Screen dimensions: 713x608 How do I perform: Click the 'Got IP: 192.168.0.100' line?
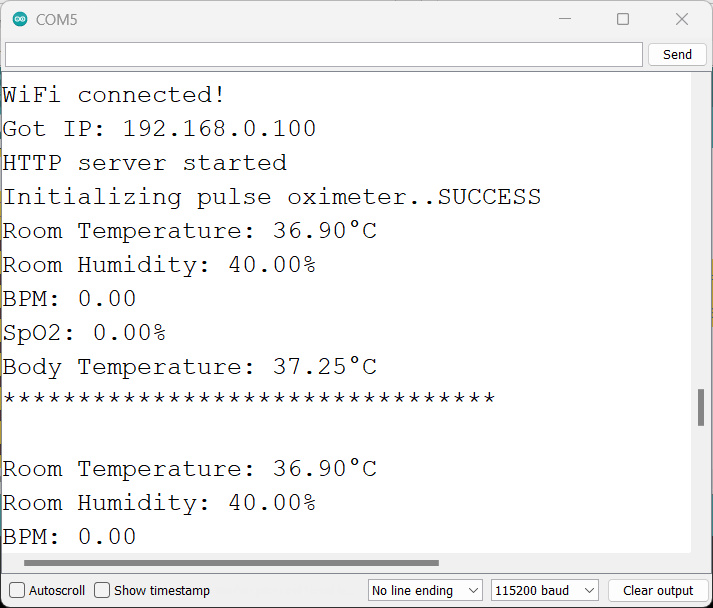coord(159,129)
